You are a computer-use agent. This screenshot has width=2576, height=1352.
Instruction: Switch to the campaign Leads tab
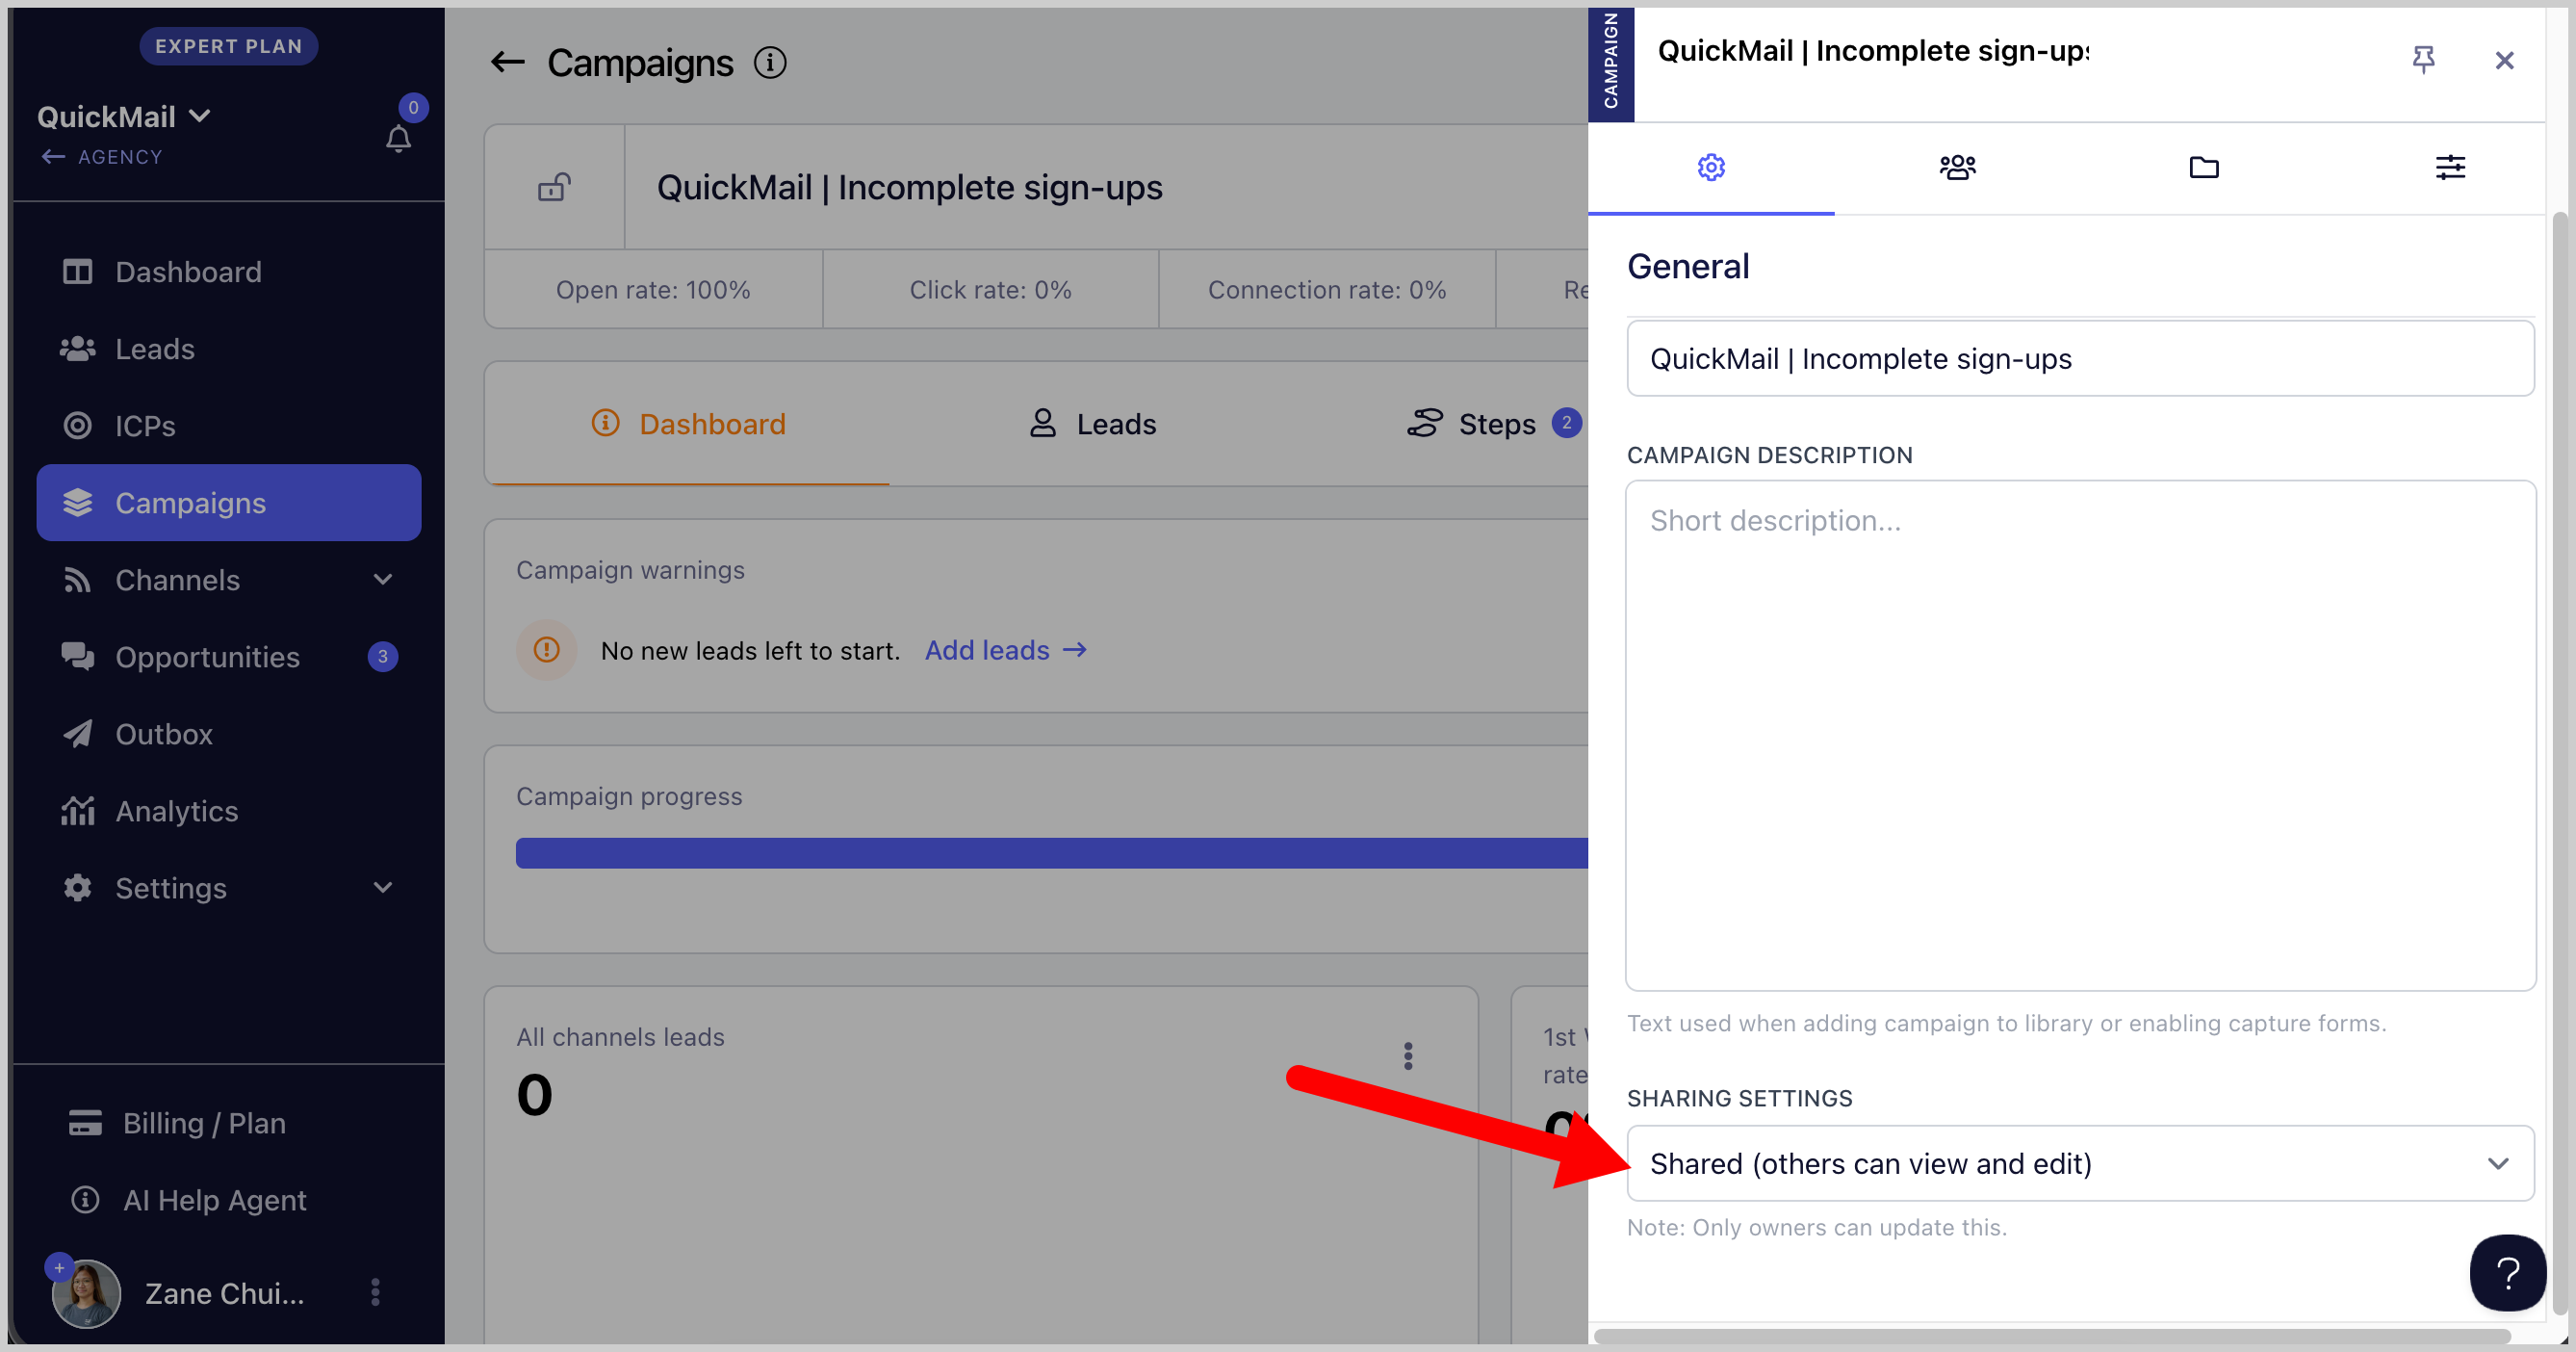point(1093,424)
